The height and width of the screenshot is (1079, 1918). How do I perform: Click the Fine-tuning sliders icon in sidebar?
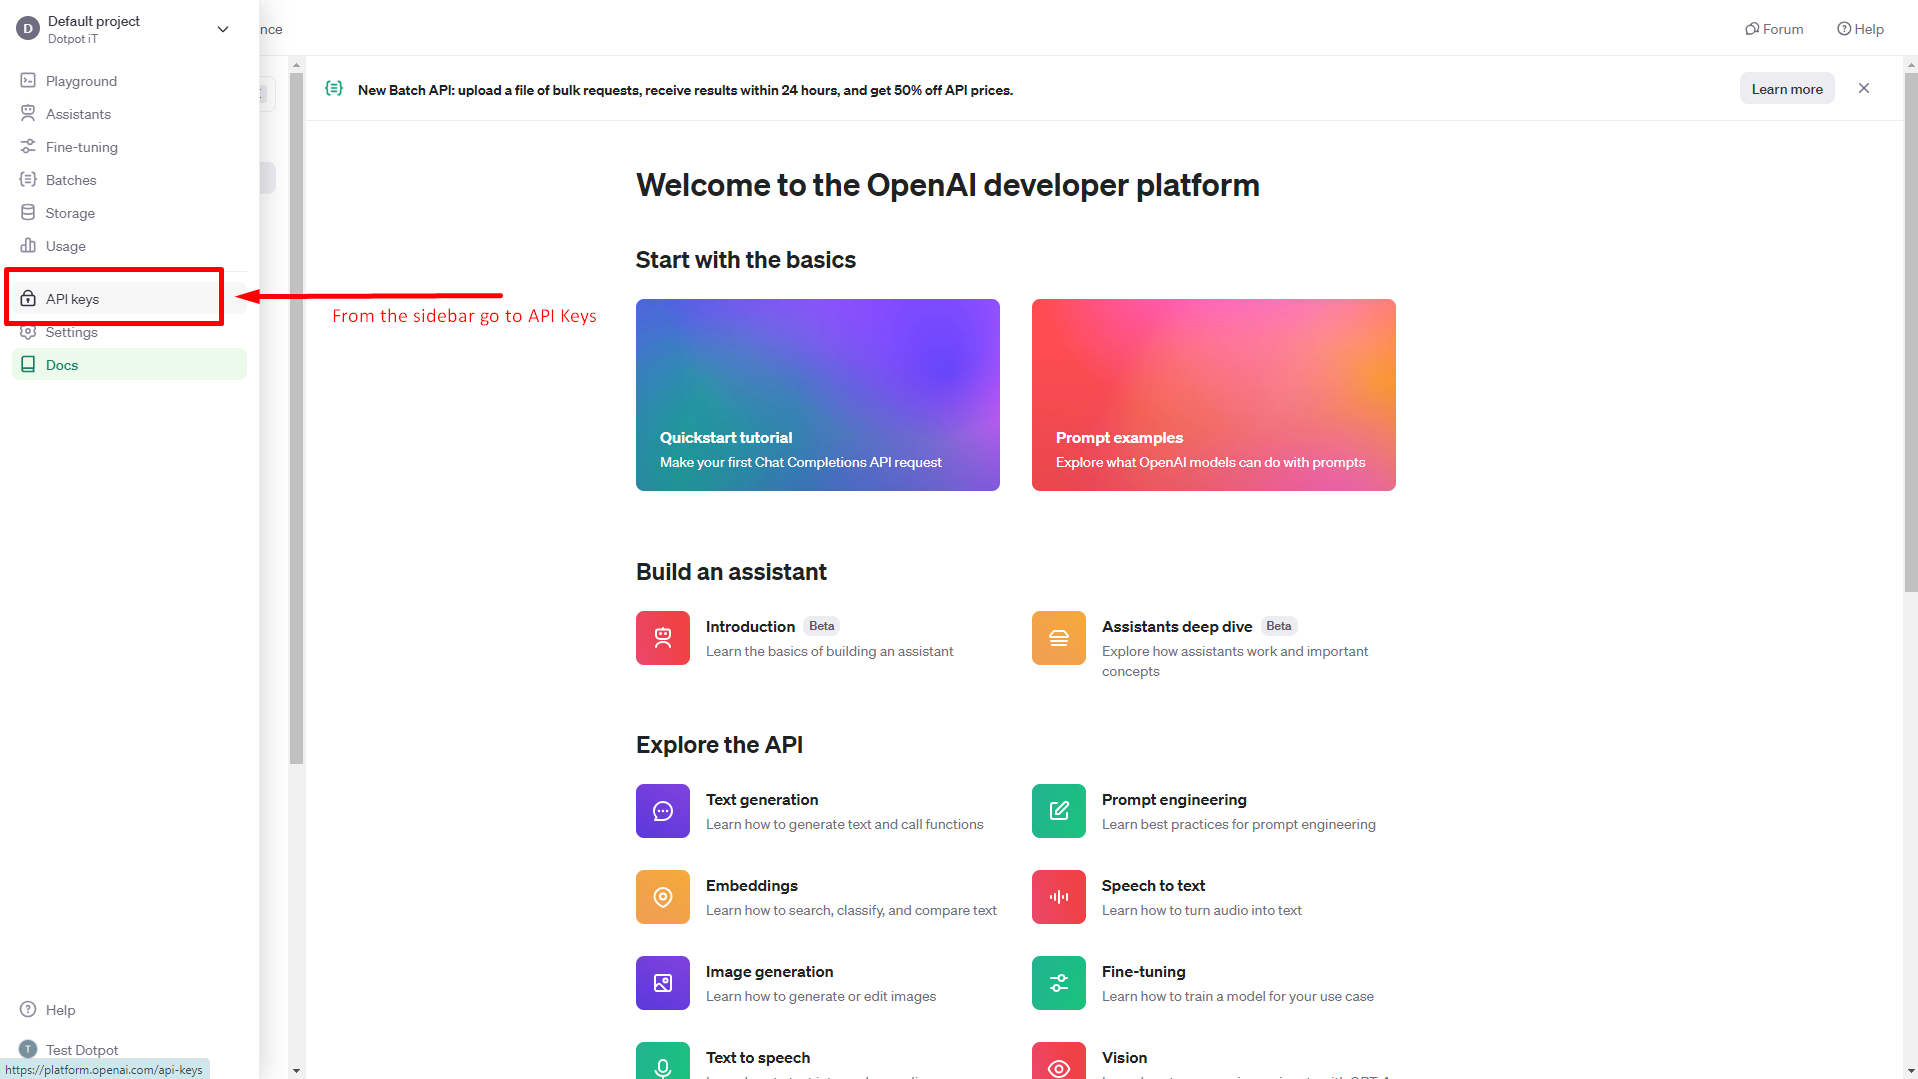point(28,146)
